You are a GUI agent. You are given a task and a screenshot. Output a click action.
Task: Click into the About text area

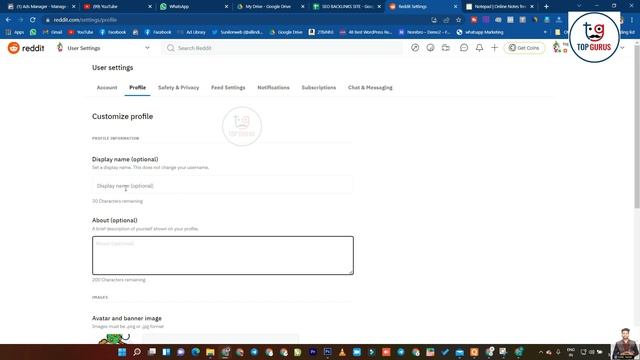(x=223, y=255)
